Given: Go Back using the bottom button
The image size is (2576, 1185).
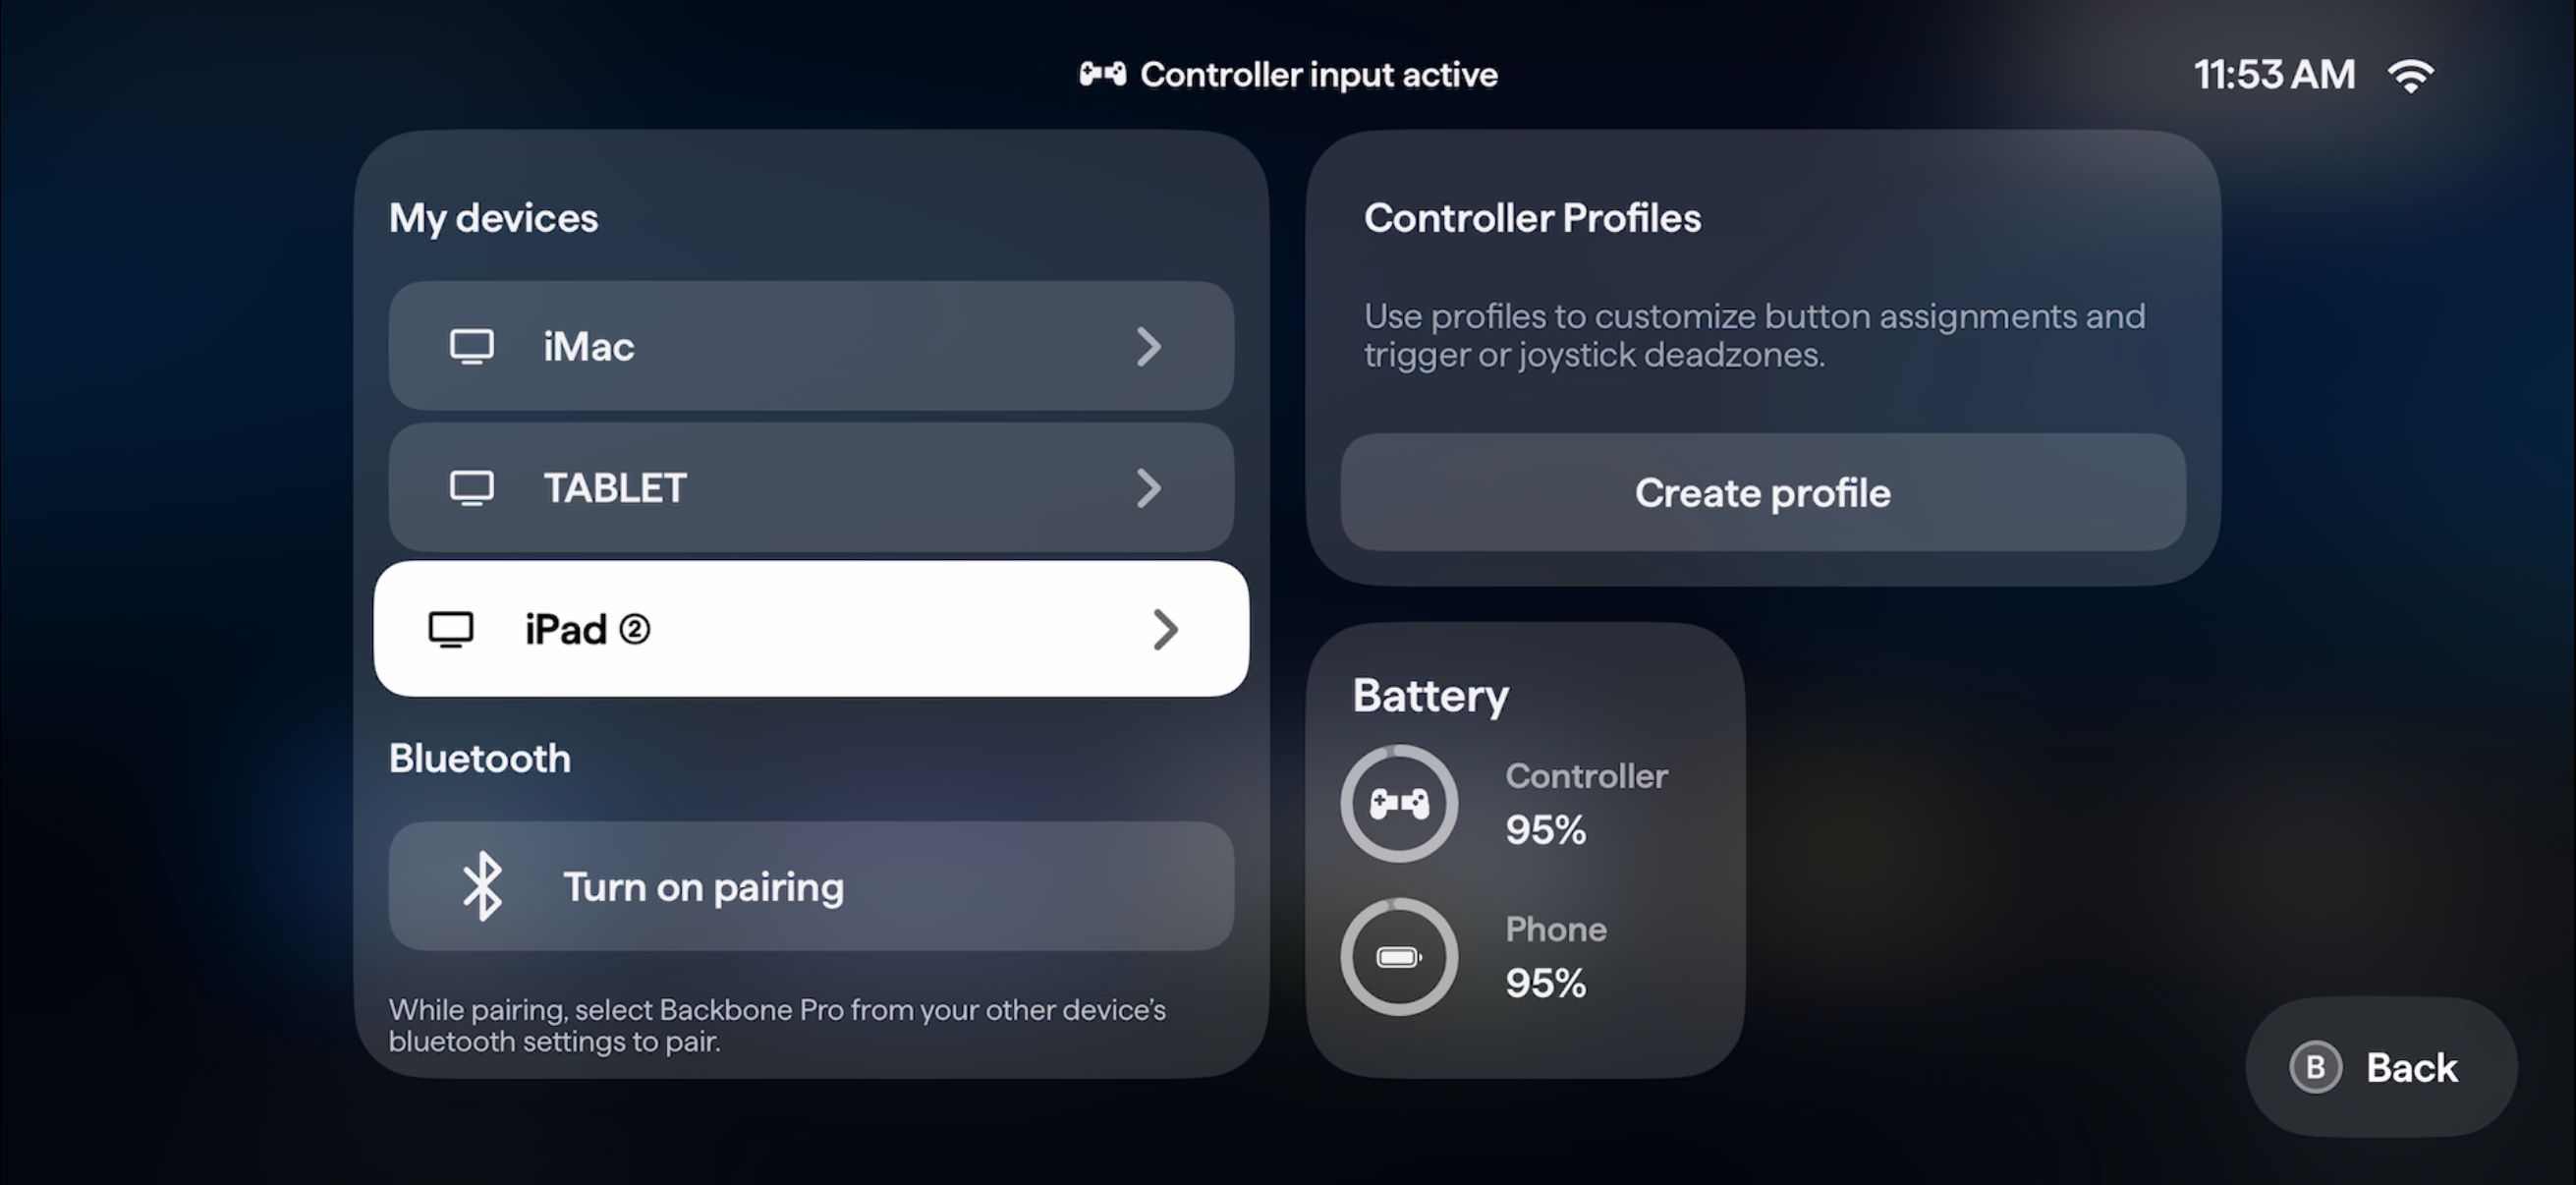Looking at the screenshot, I should pos(2381,1067).
